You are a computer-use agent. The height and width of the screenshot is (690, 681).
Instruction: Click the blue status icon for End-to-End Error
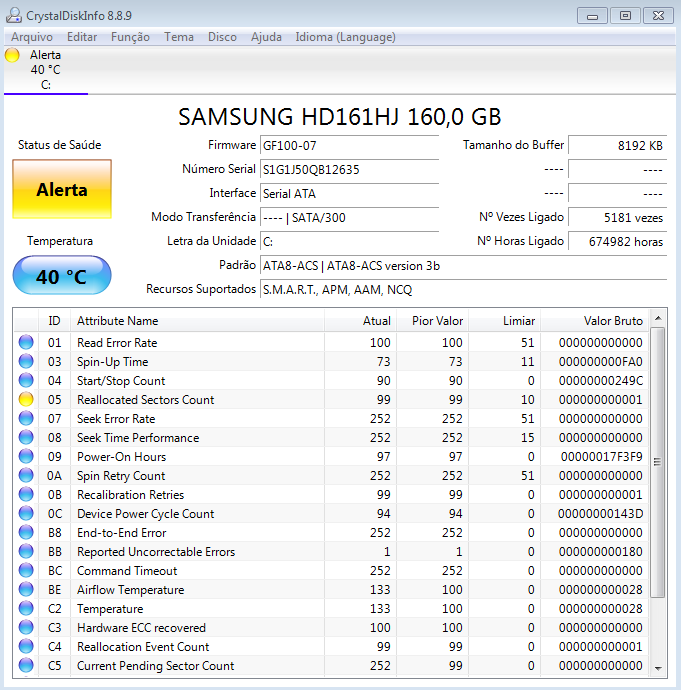[26, 532]
